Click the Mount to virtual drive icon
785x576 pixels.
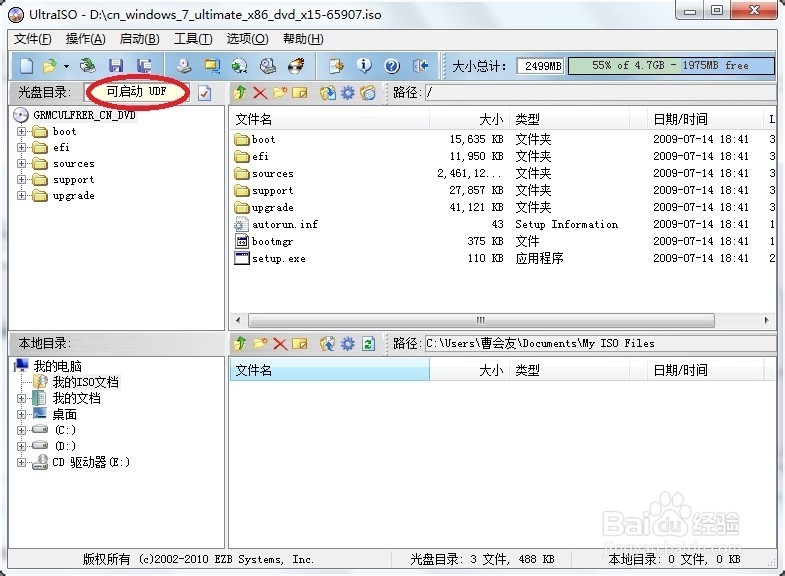(268, 66)
